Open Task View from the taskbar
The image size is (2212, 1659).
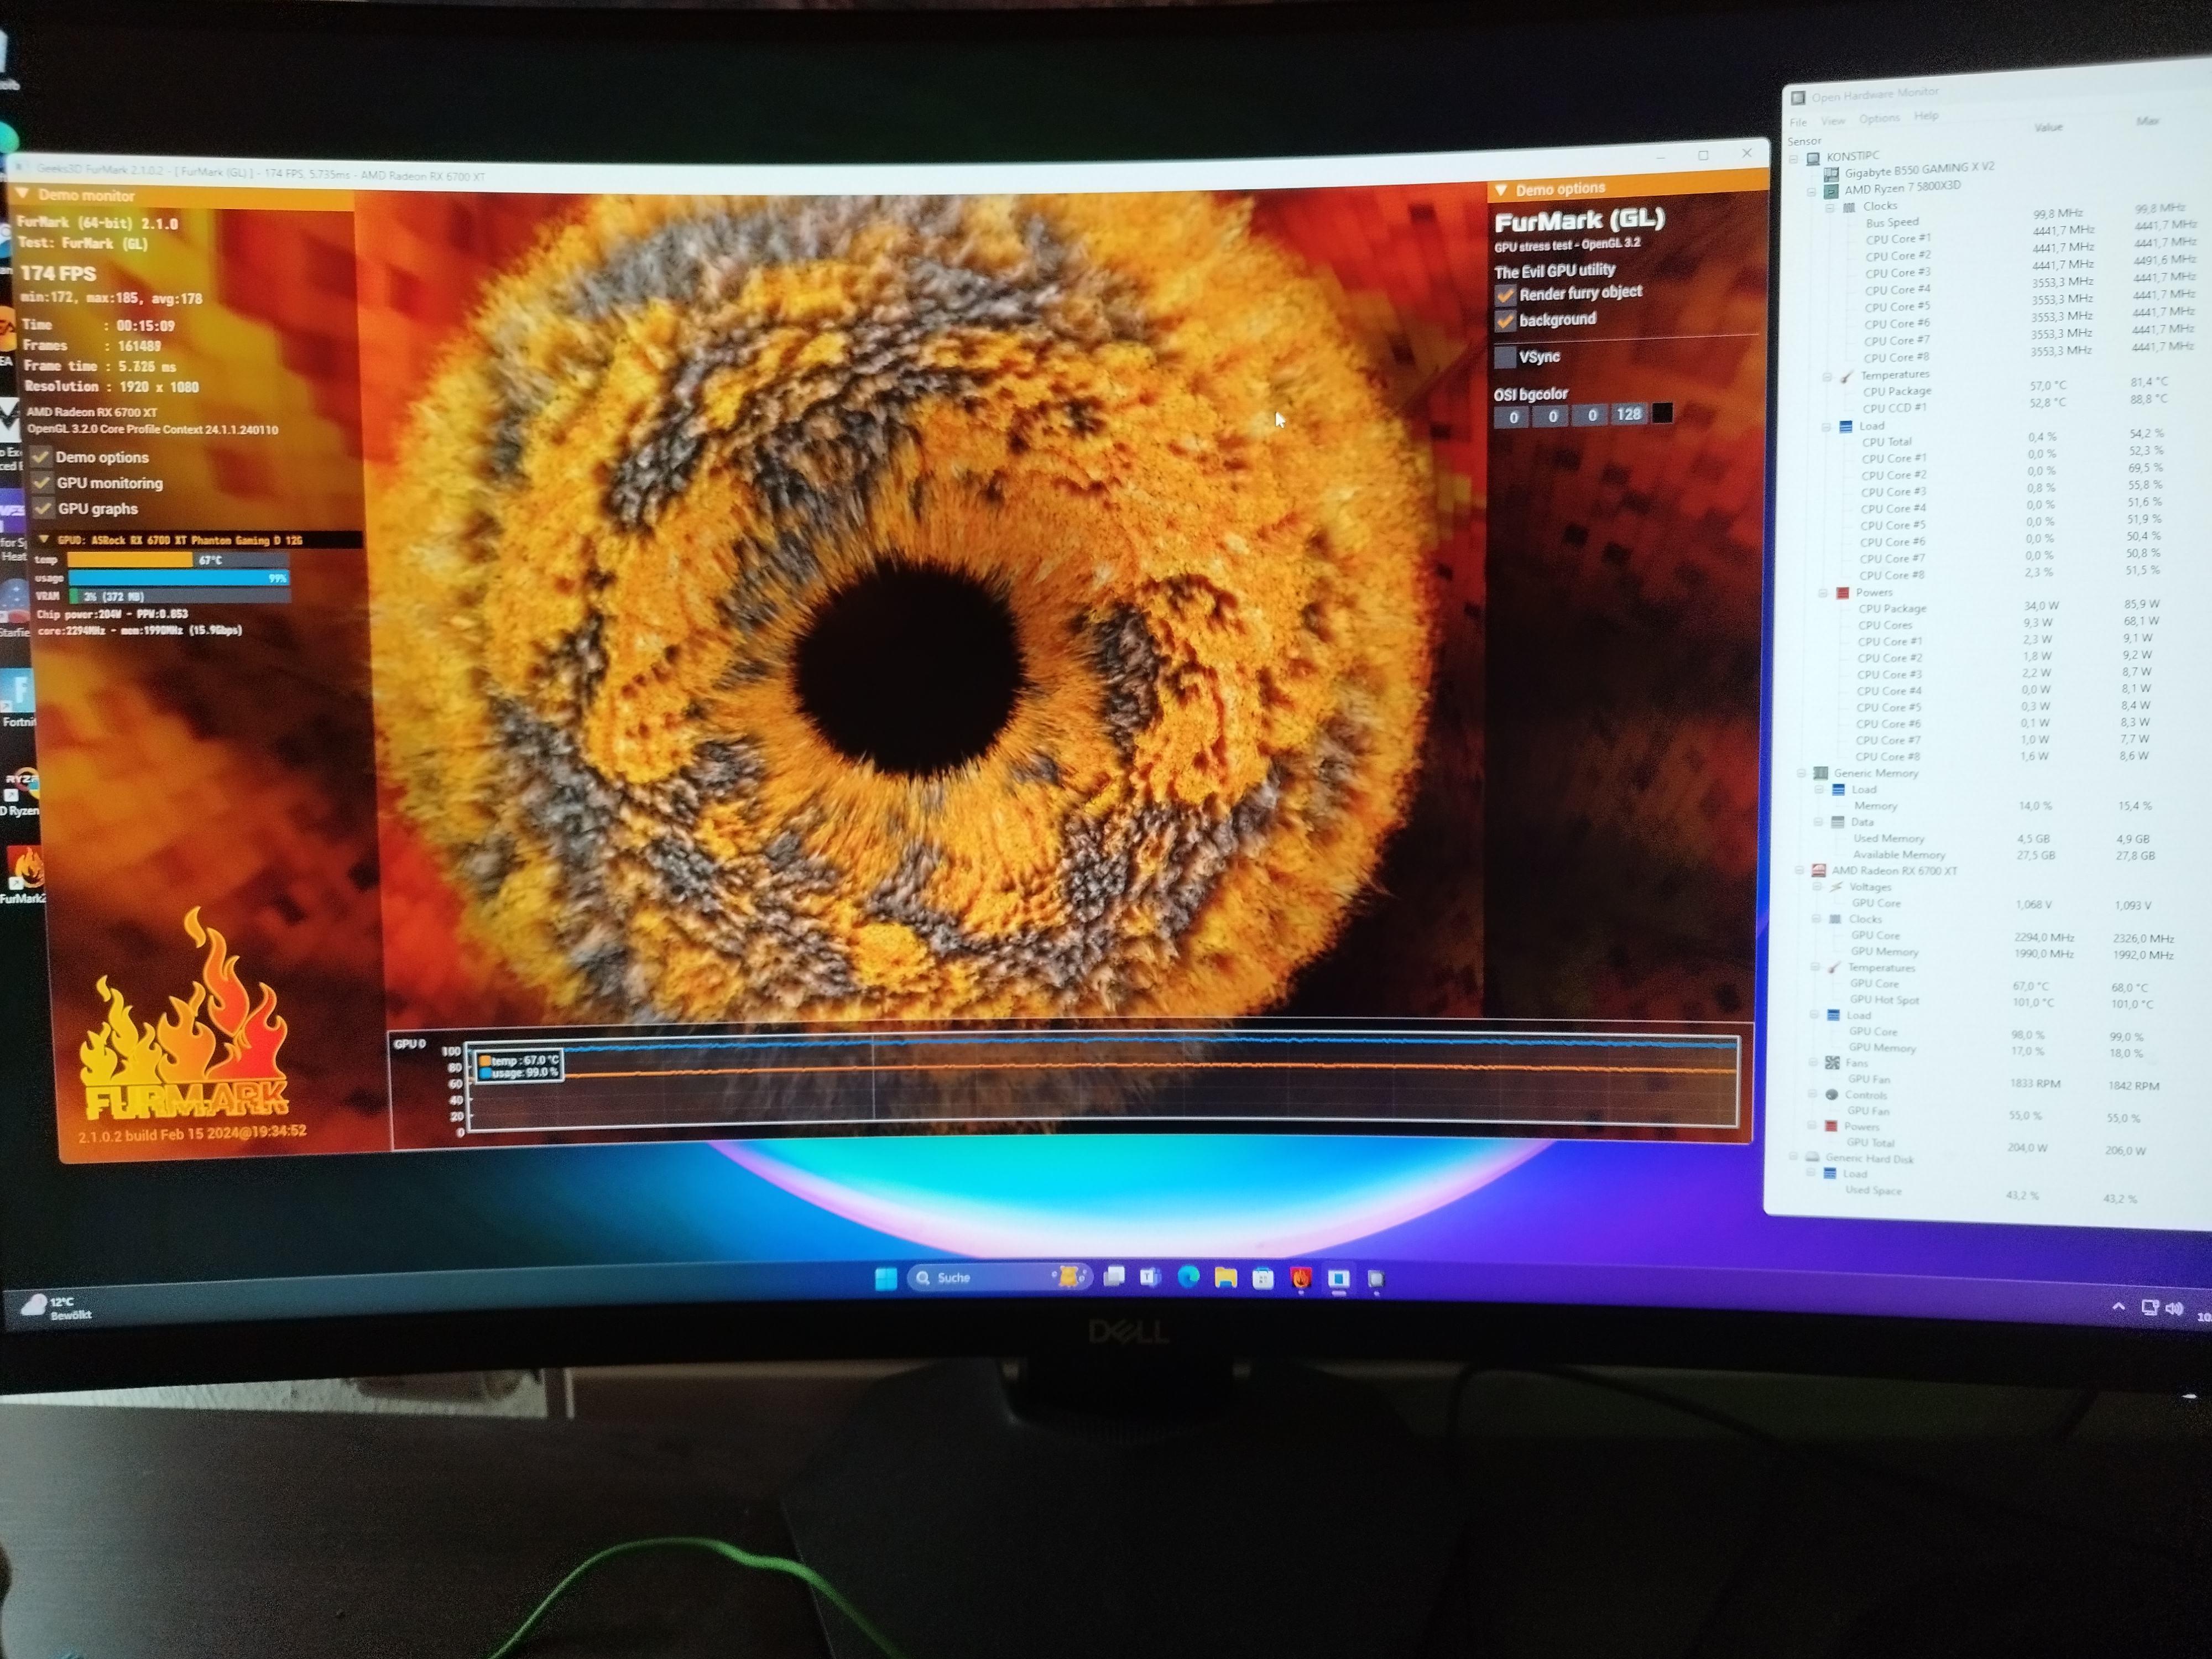click(x=1114, y=1277)
